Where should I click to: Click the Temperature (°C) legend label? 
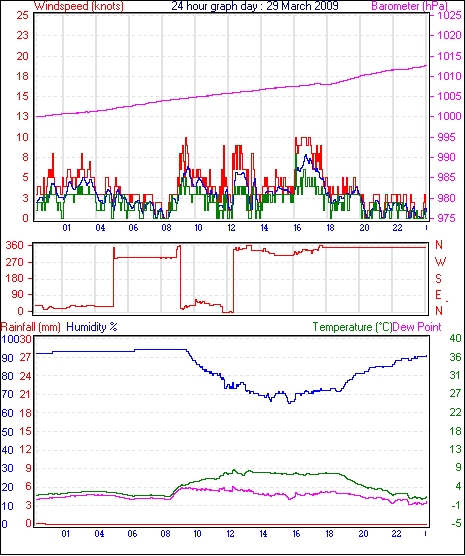[x=352, y=327]
